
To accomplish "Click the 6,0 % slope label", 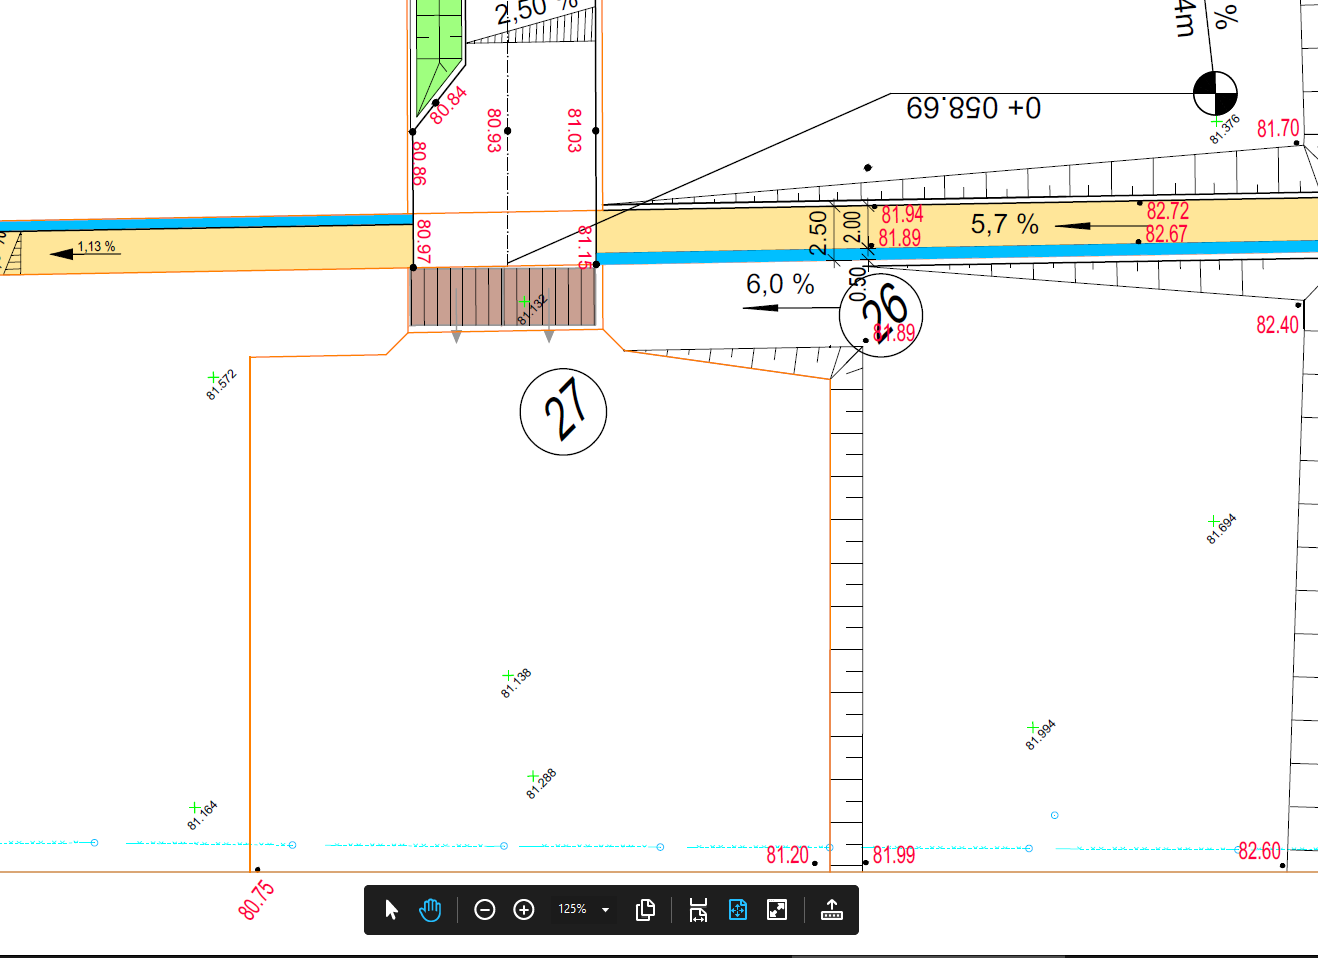I will (780, 285).
